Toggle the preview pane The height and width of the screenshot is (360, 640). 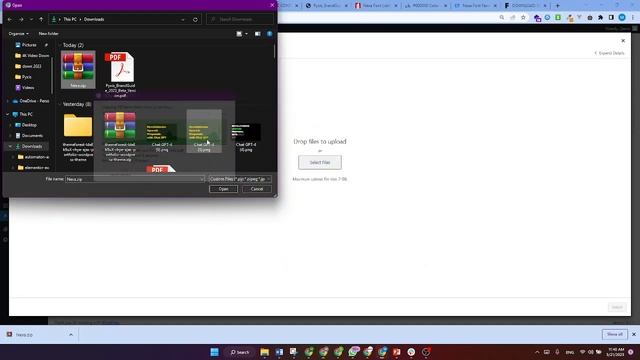tap(258, 33)
